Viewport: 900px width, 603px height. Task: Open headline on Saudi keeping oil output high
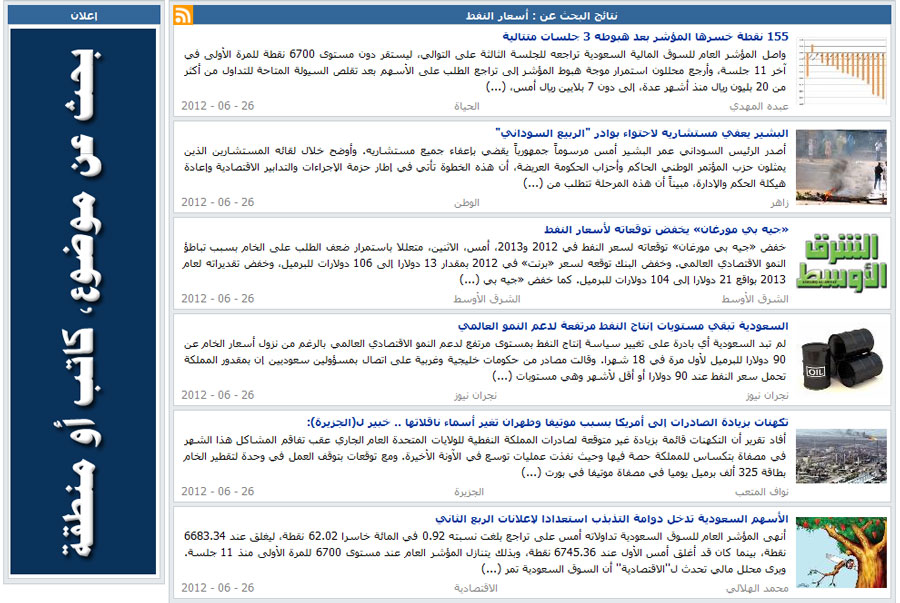pyautogui.click(x=623, y=326)
